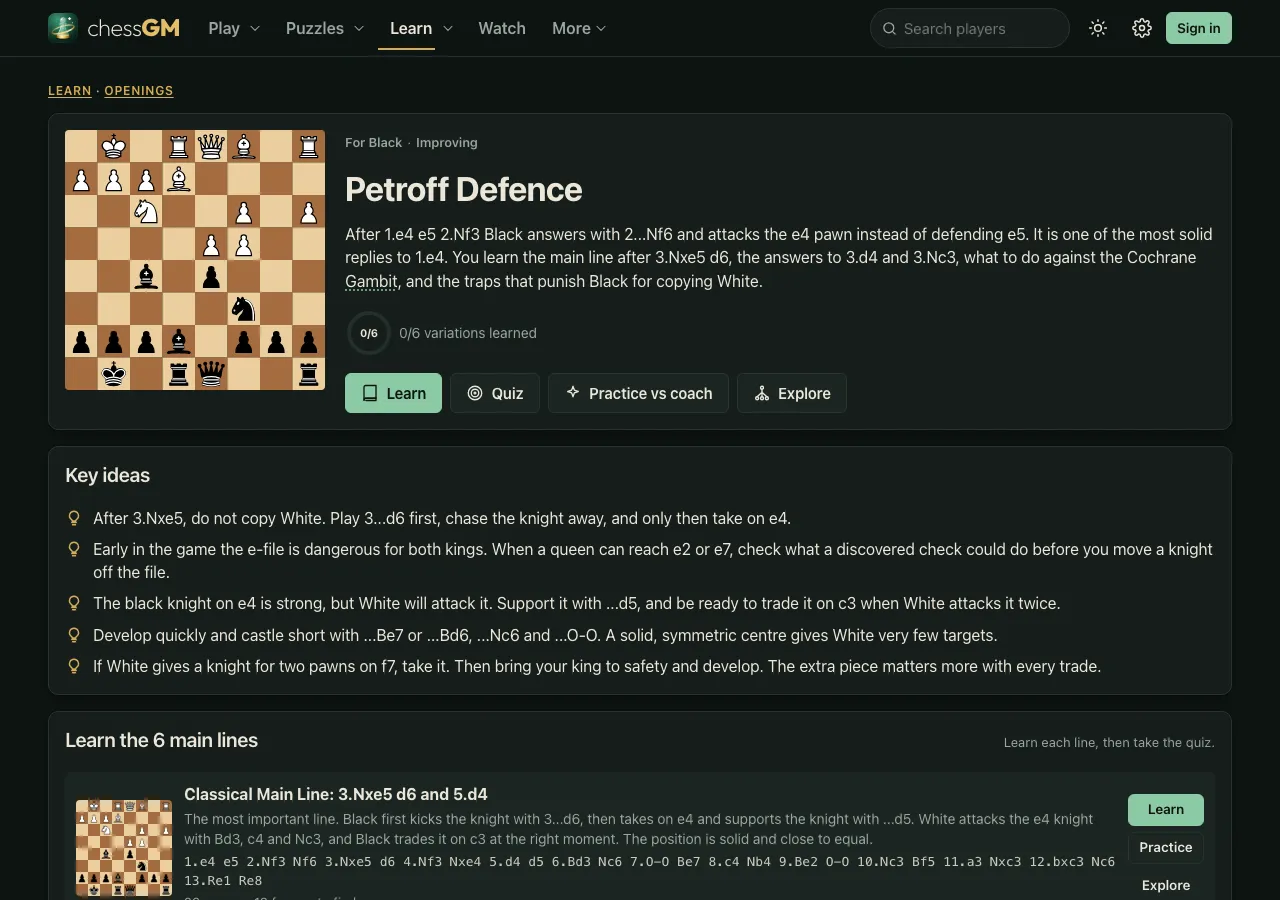Click Practice button for Classical Main Line
1280x900 pixels.
coord(1166,847)
